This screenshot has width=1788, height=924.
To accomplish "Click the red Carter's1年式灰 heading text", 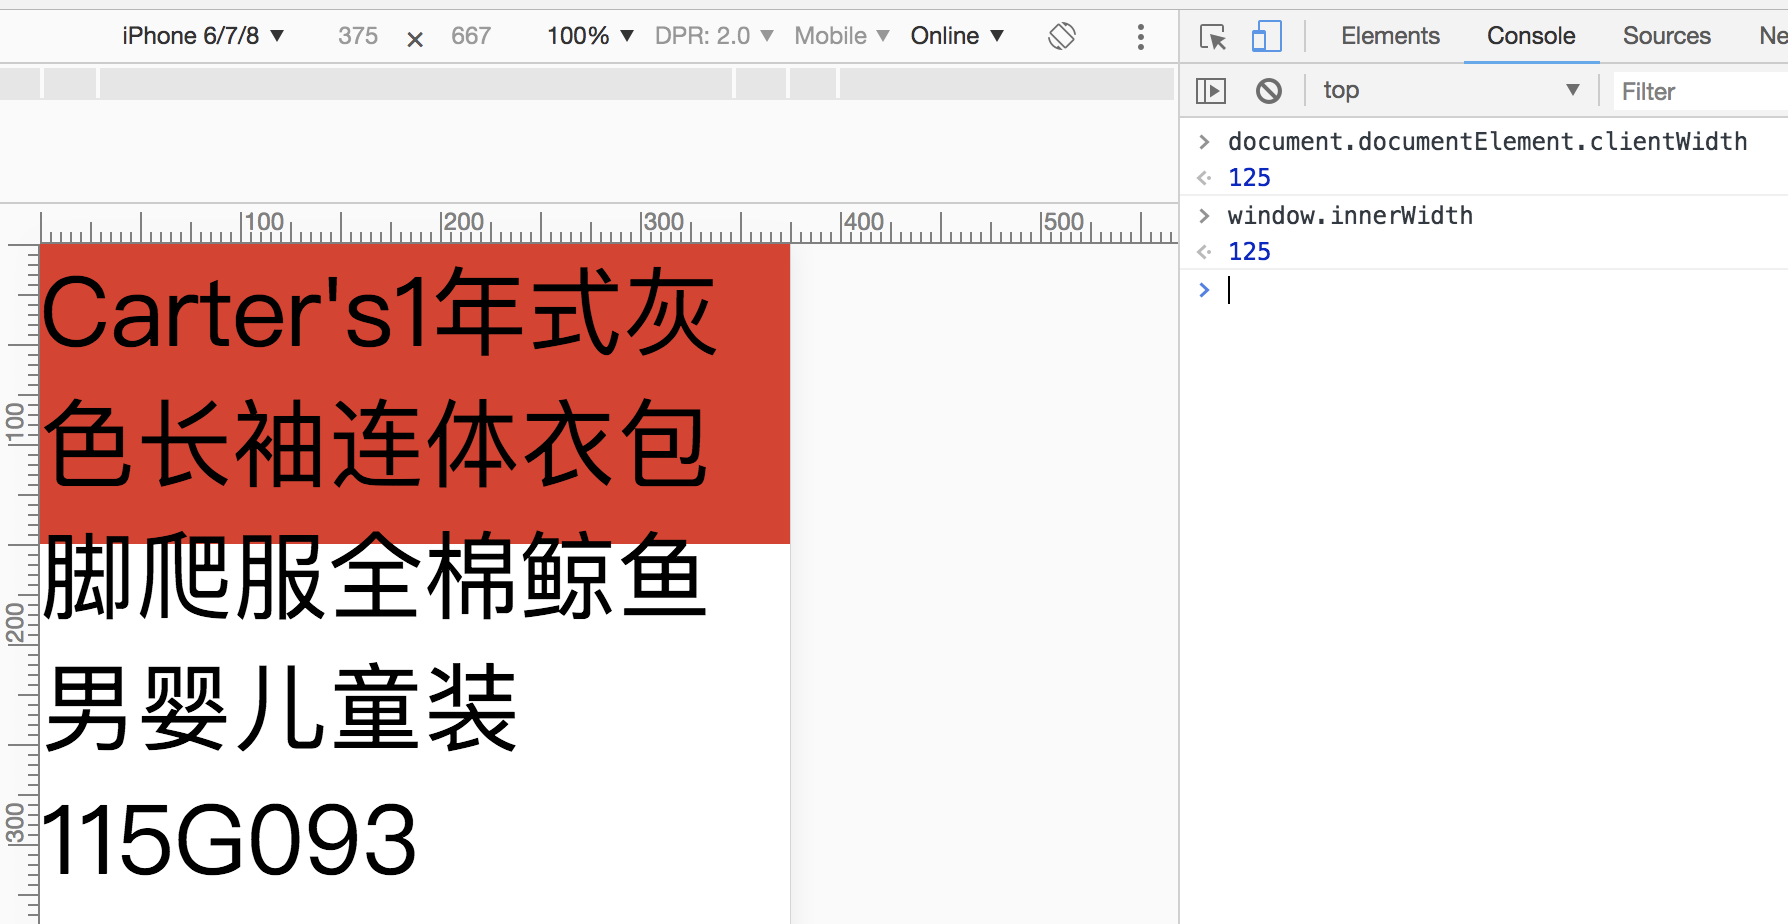I will pos(379,313).
